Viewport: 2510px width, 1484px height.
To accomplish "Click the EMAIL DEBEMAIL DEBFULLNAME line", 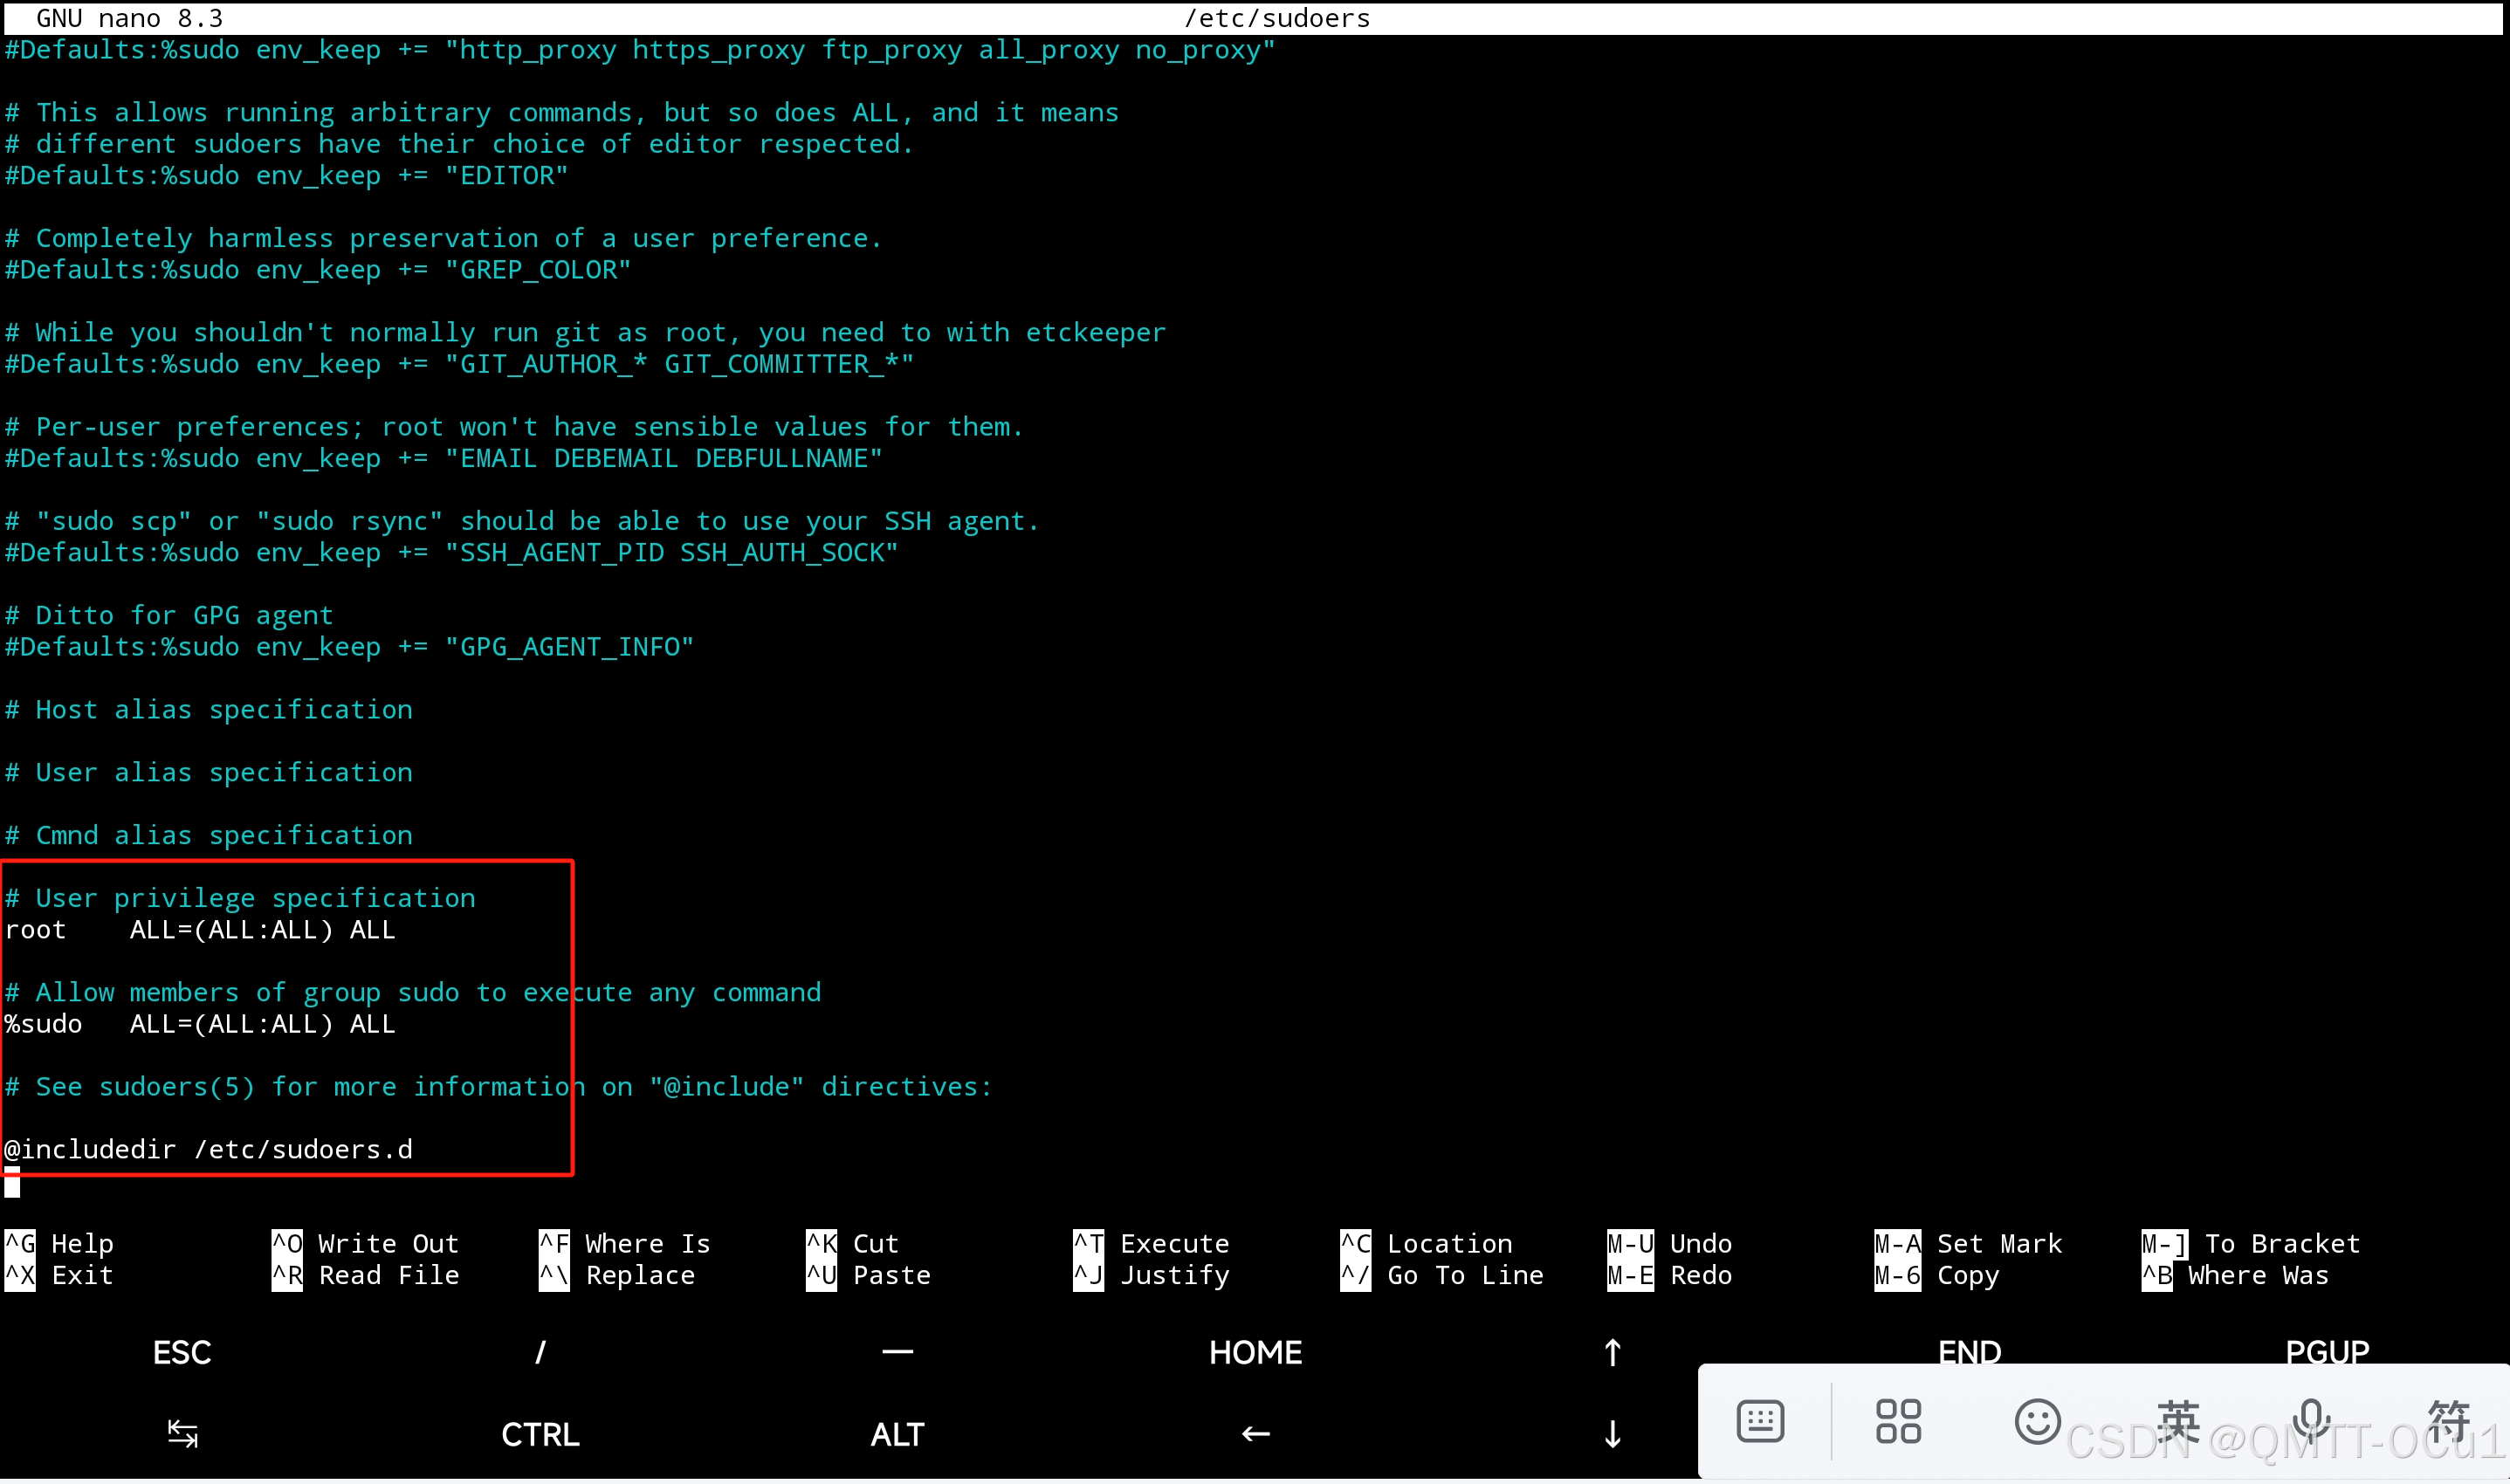I will [443, 459].
